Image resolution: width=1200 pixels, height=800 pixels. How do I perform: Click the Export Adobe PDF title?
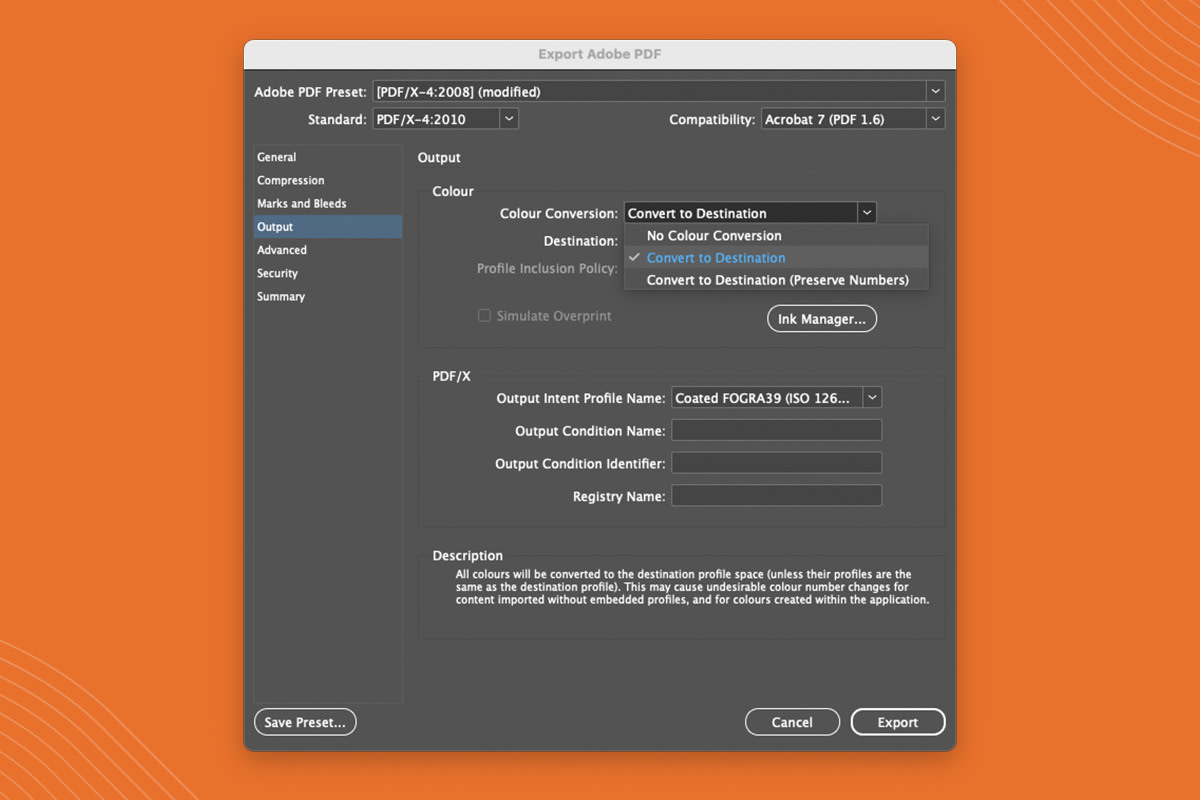click(600, 54)
